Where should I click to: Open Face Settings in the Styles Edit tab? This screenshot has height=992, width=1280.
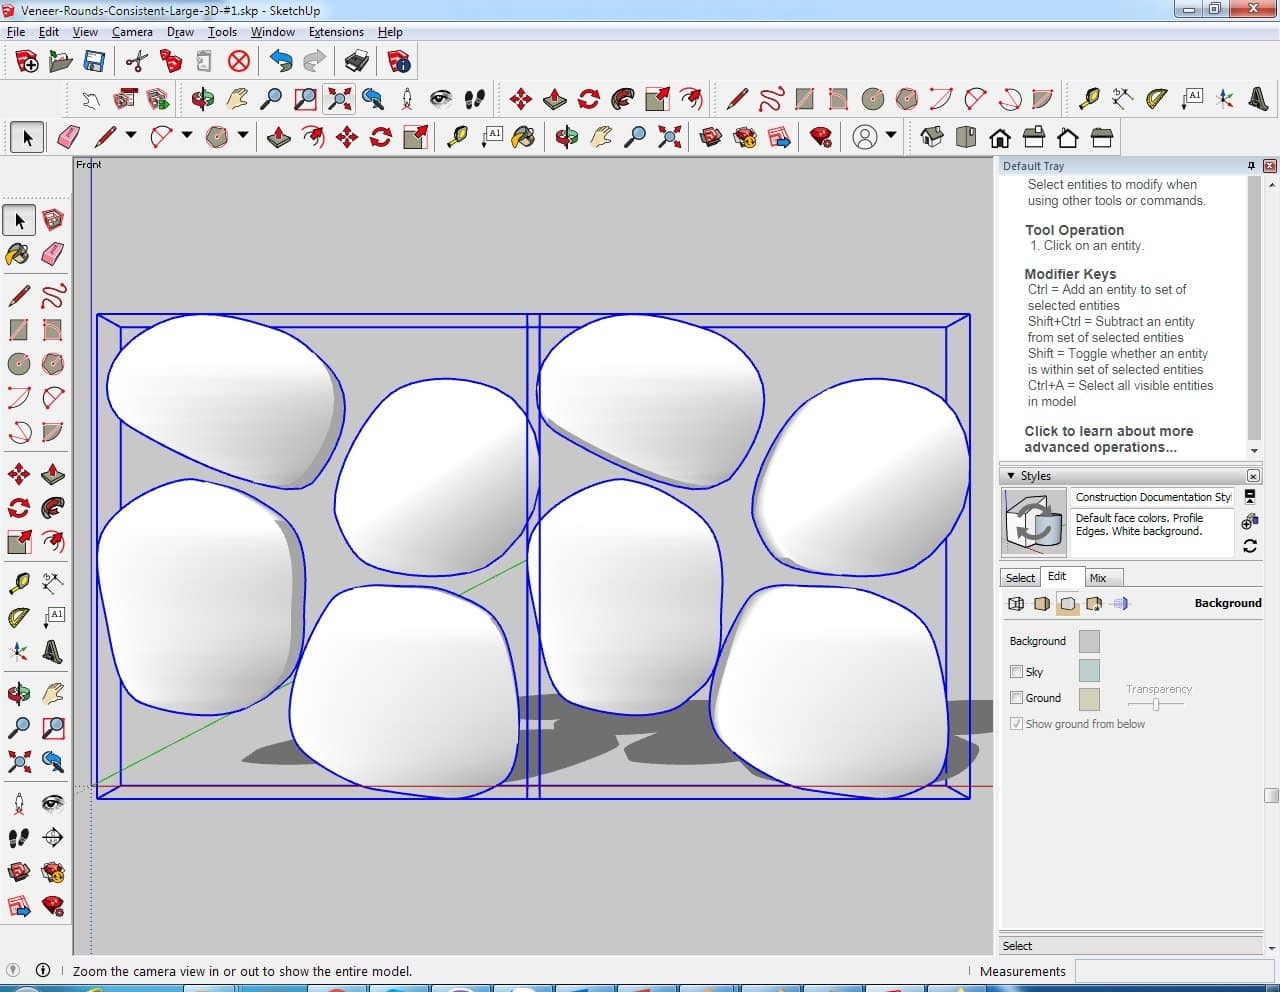point(1042,604)
